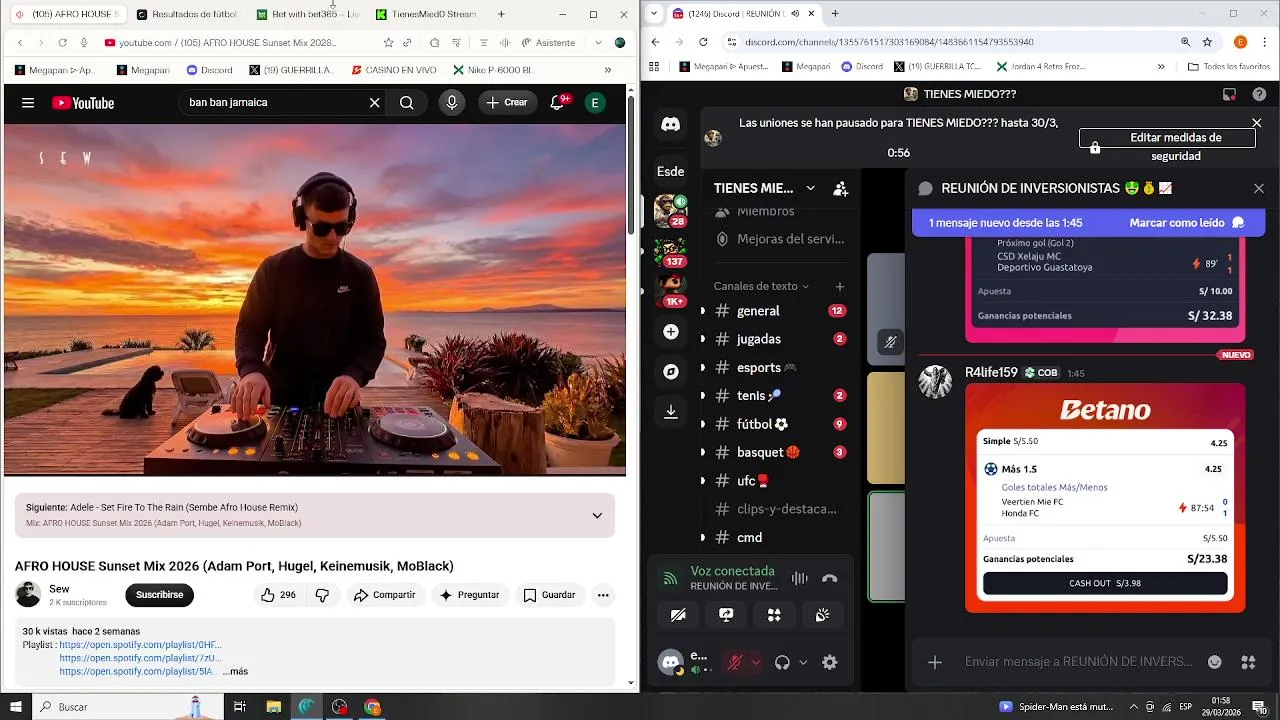Turn on camera in Discord voice panel

tap(678, 615)
